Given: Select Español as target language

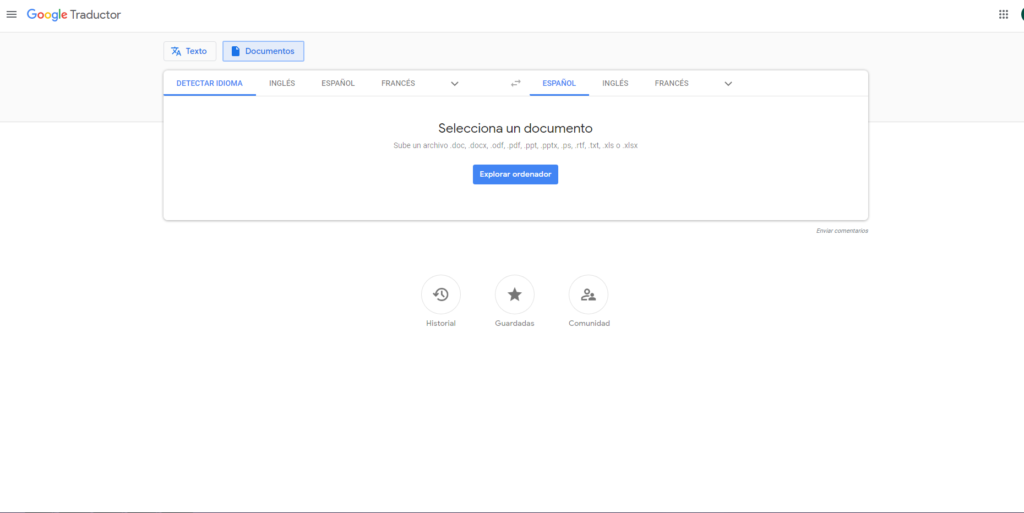Looking at the screenshot, I should (559, 83).
